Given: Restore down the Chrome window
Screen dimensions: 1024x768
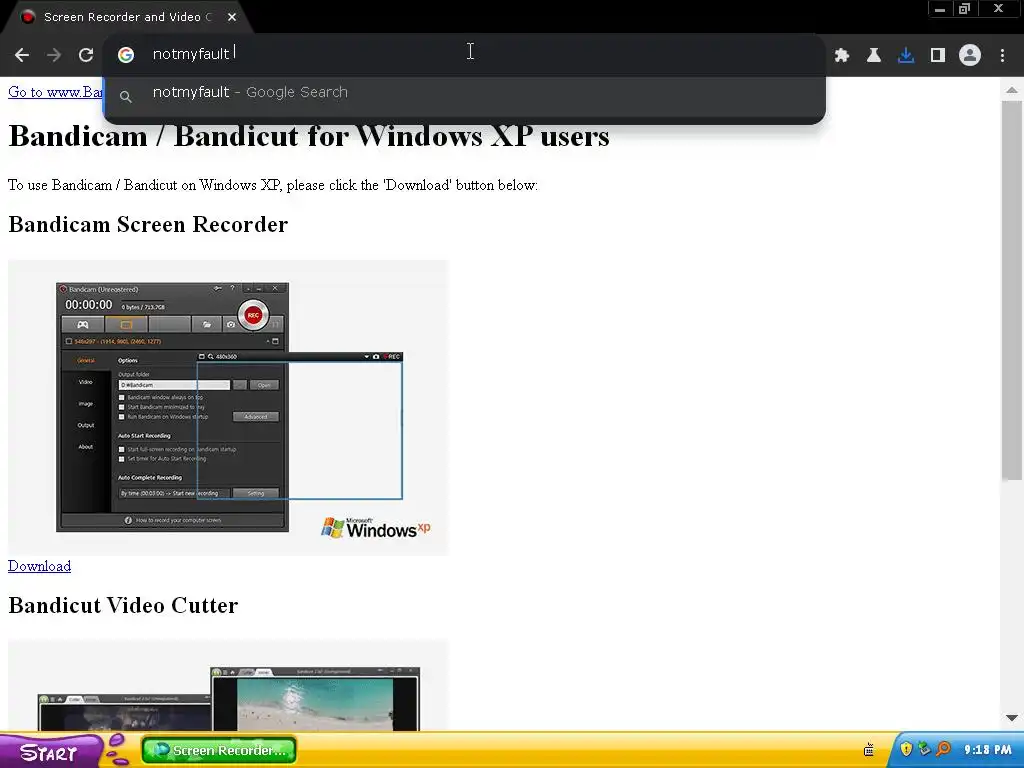Looking at the screenshot, I should click(x=964, y=9).
